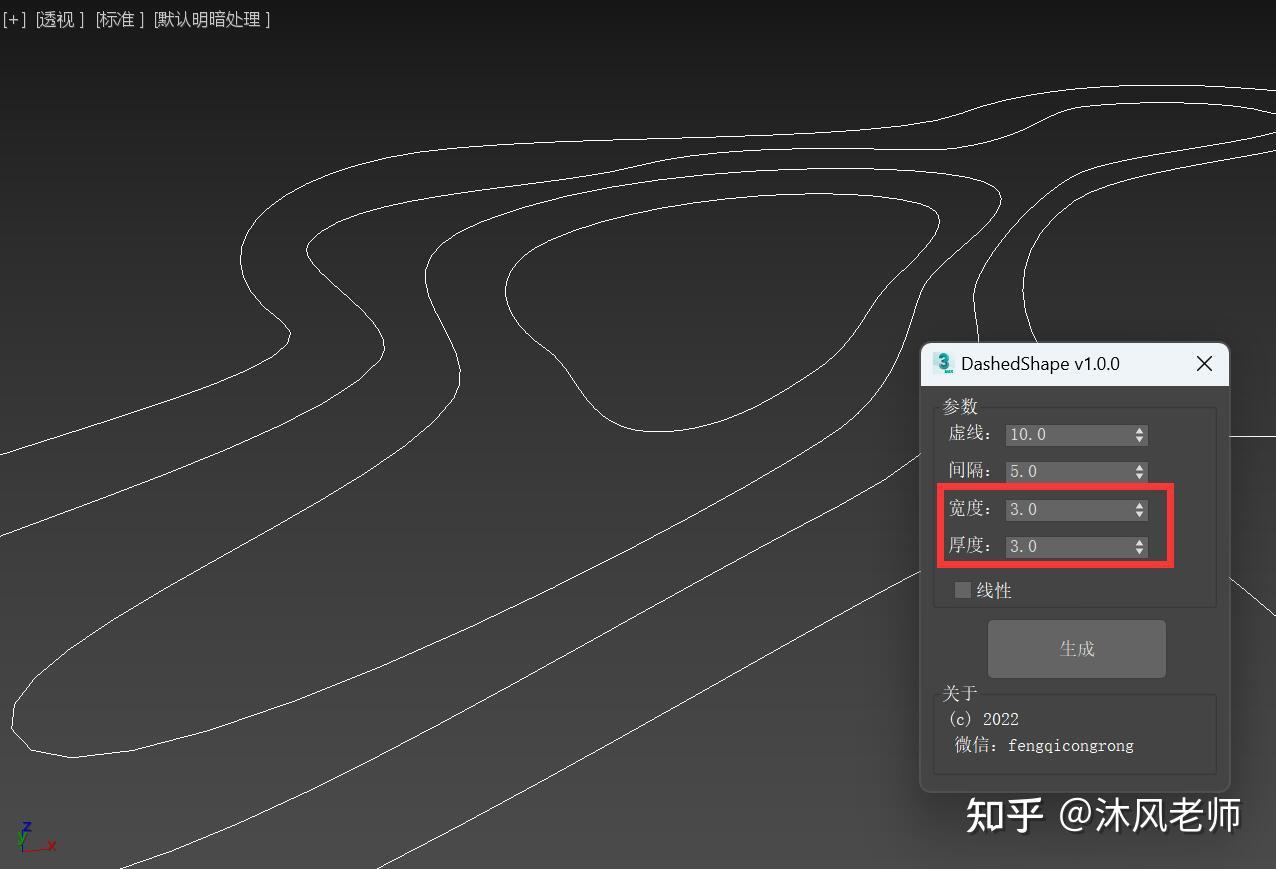
Task: Increase the 宽度 value using its spinner arrow
Action: coord(1138,504)
